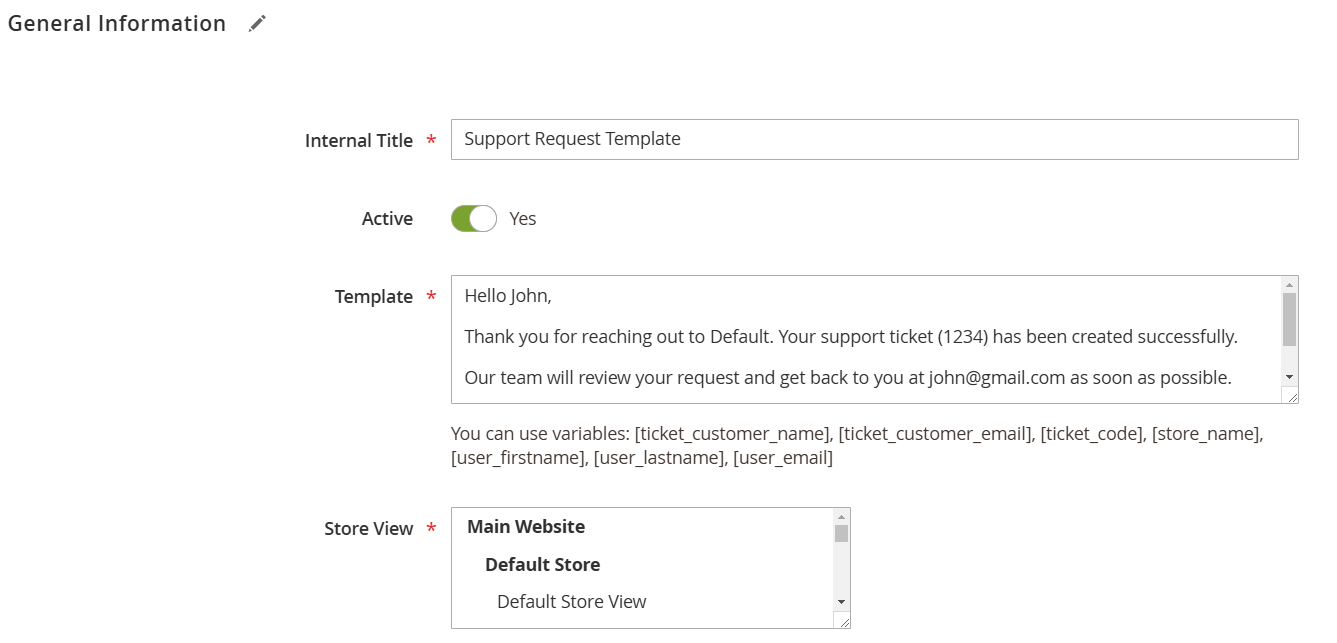This screenshot has height=643, width=1337.
Task: Click the Internal Title input field
Action: 875,140
